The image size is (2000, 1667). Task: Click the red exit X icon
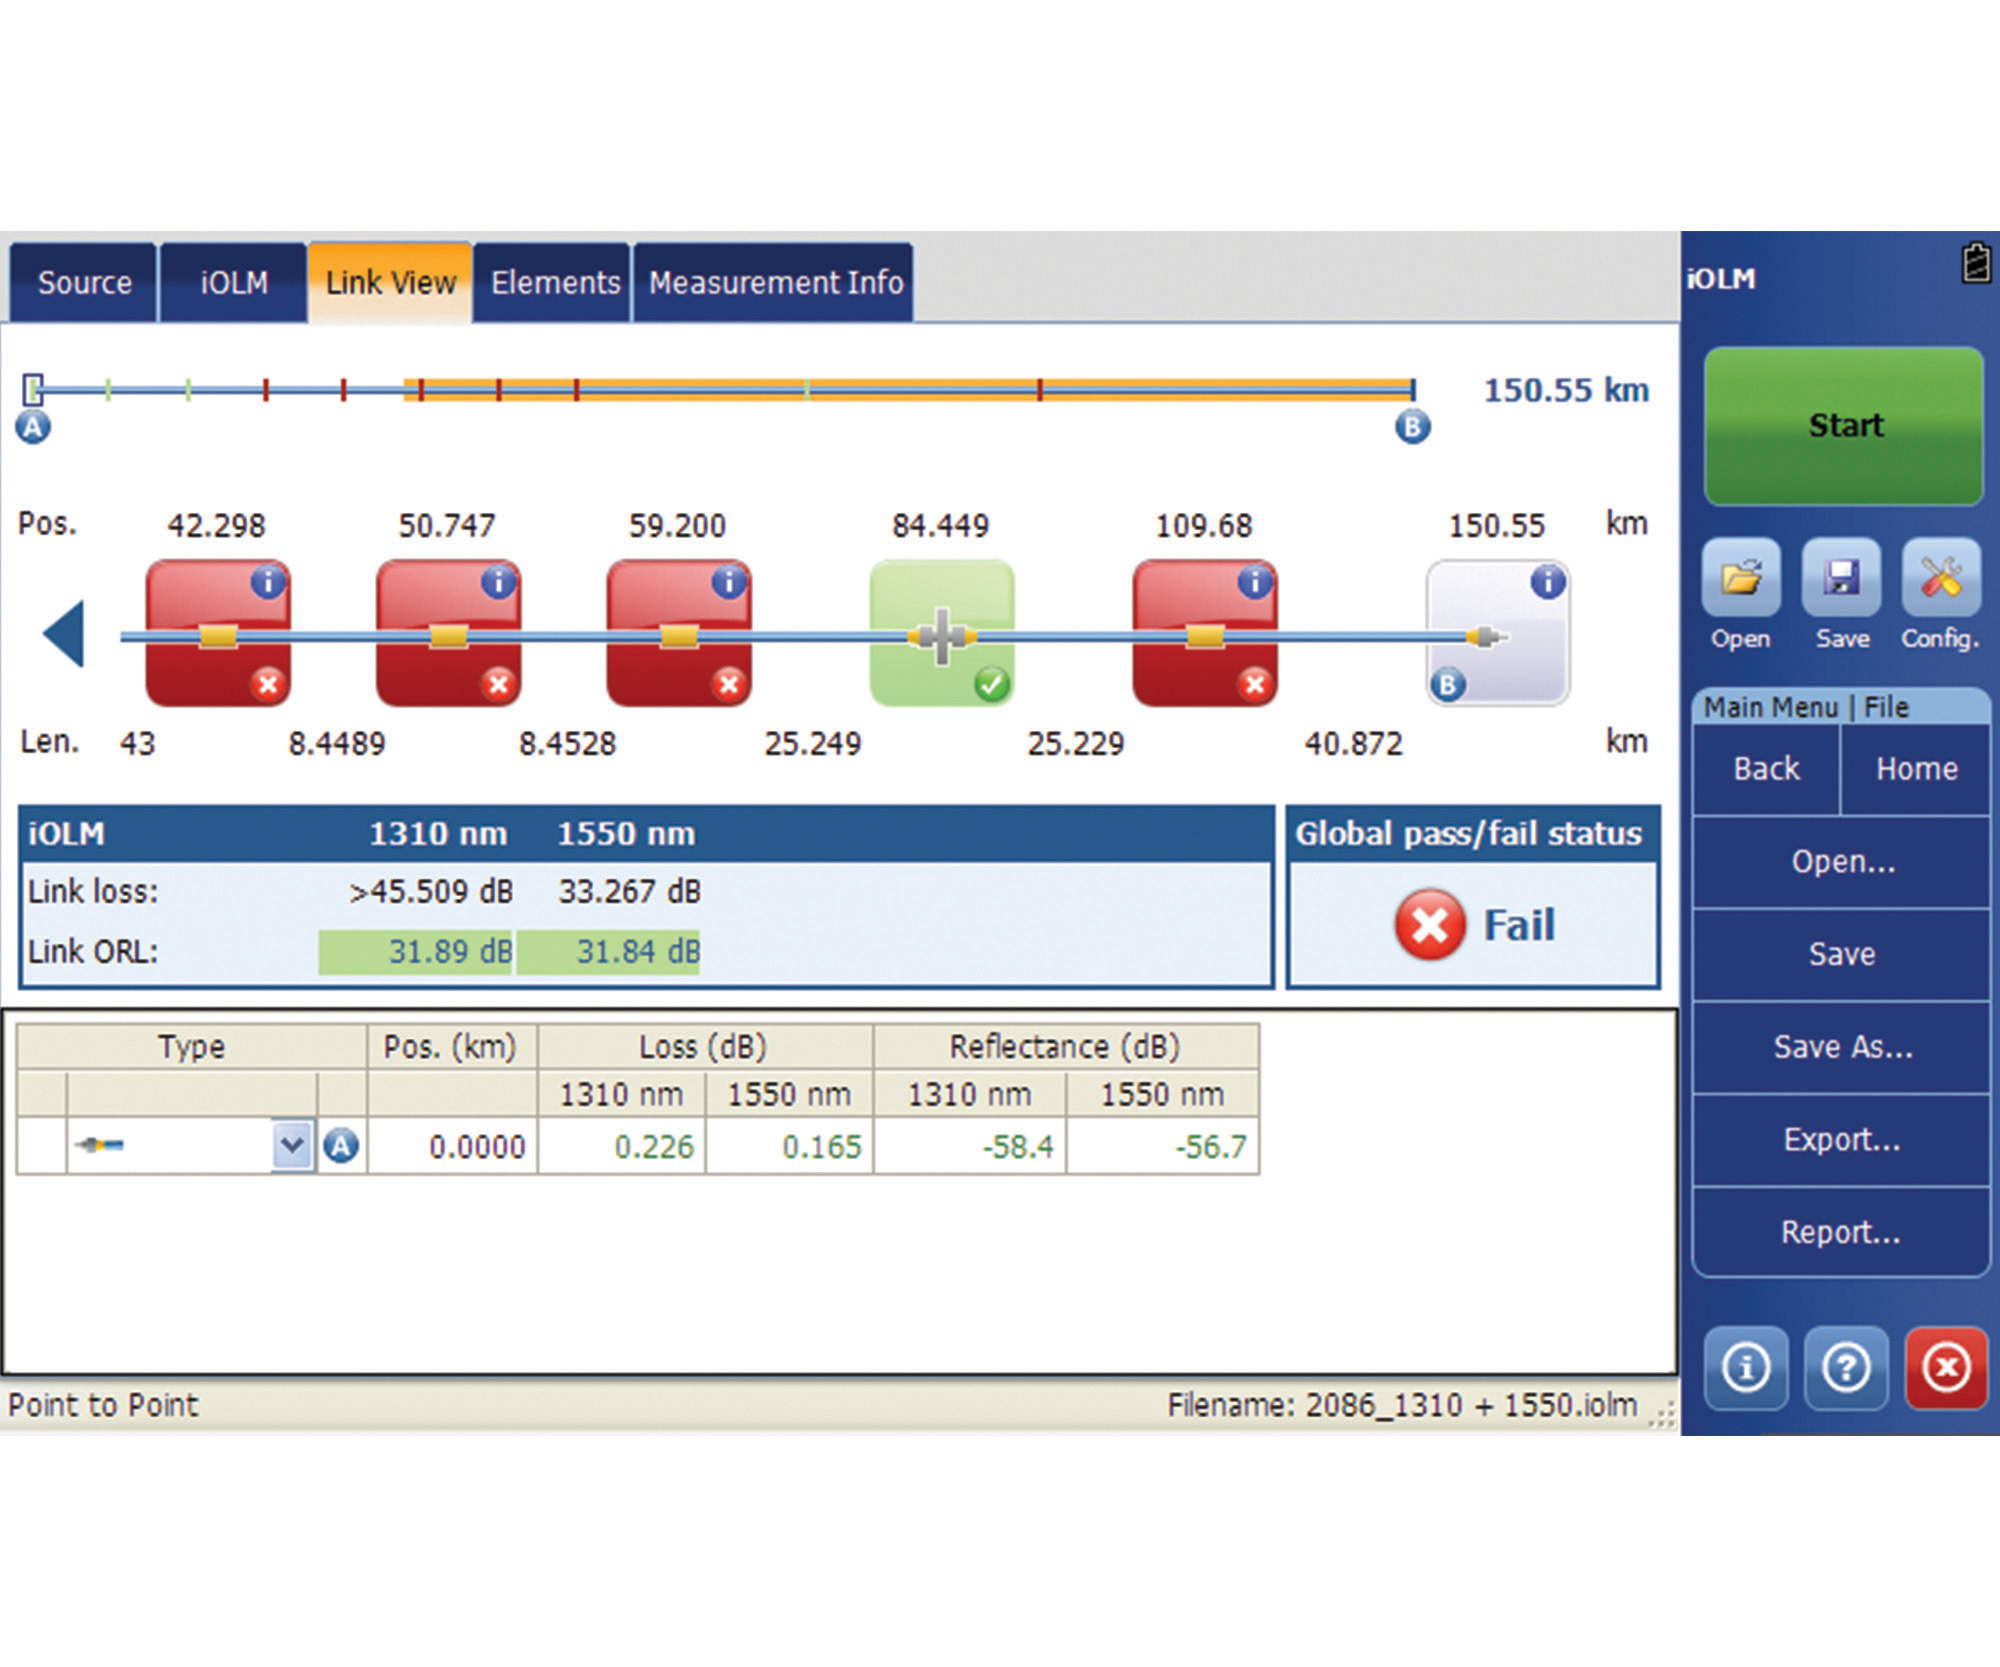(x=1945, y=1367)
